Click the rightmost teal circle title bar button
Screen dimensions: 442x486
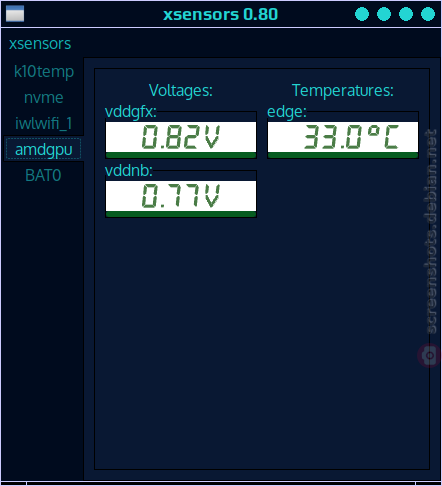point(428,14)
